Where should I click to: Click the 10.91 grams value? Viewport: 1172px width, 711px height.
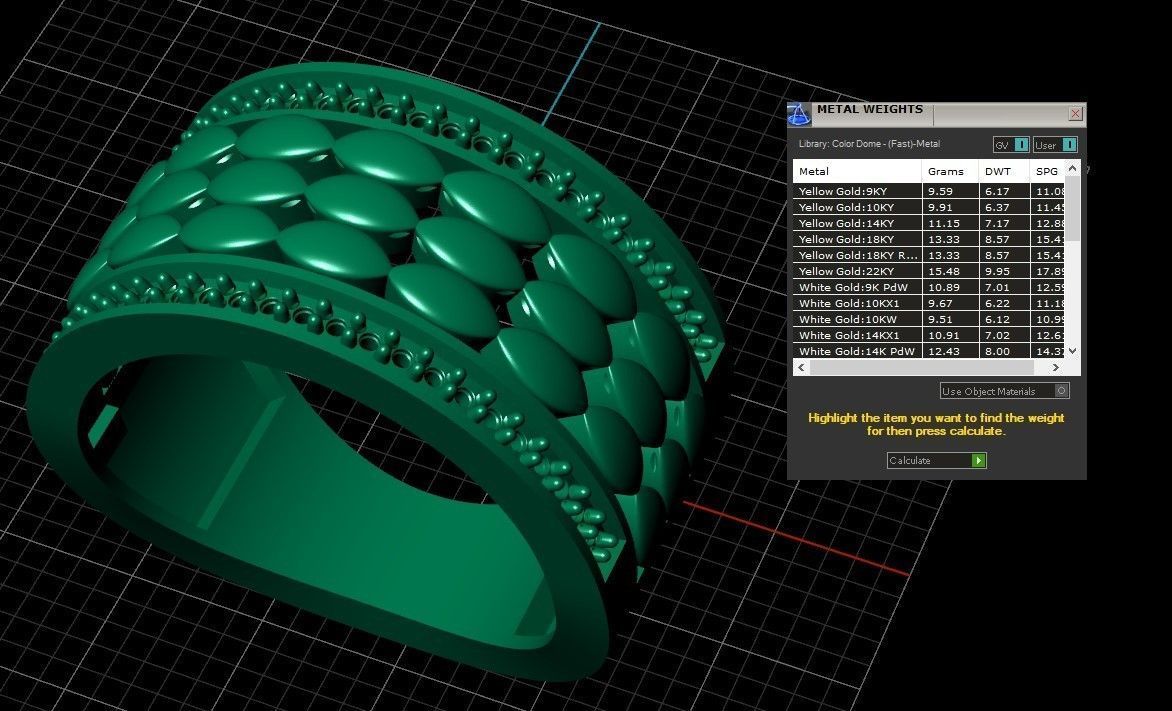(x=943, y=335)
